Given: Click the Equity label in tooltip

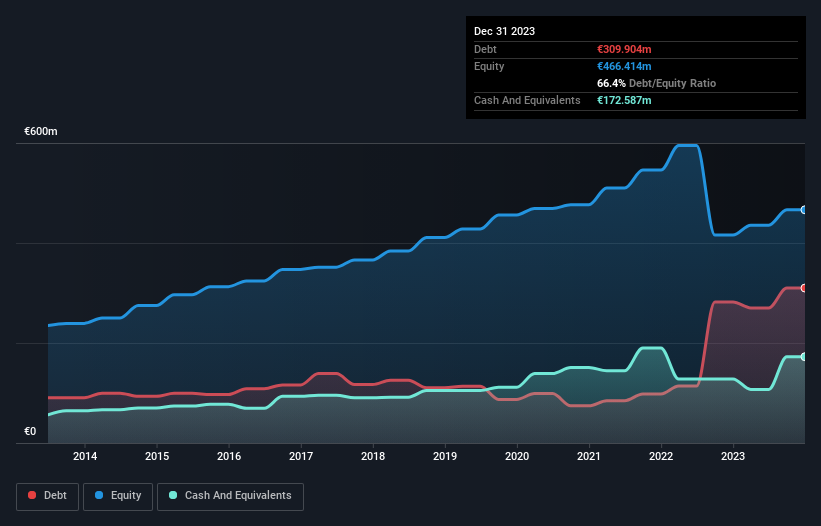Looking at the screenshot, I should pyautogui.click(x=489, y=66).
